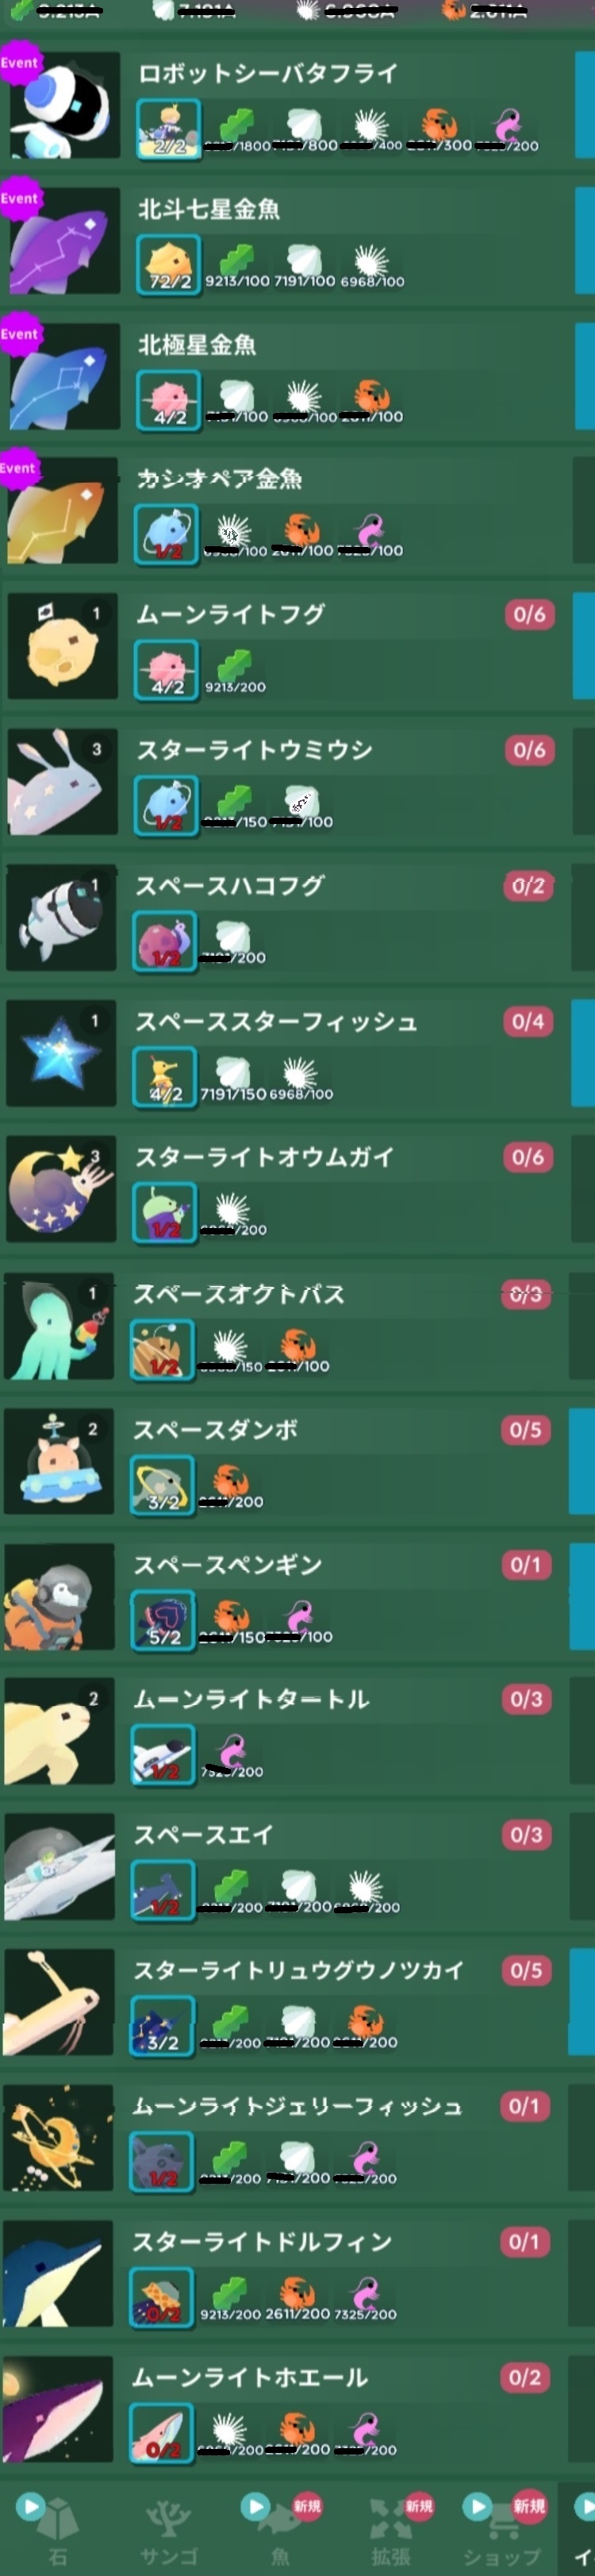Tap the green スペースオクトパス octopus icon
This screenshot has width=595, height=2576.
(59, 1326)
